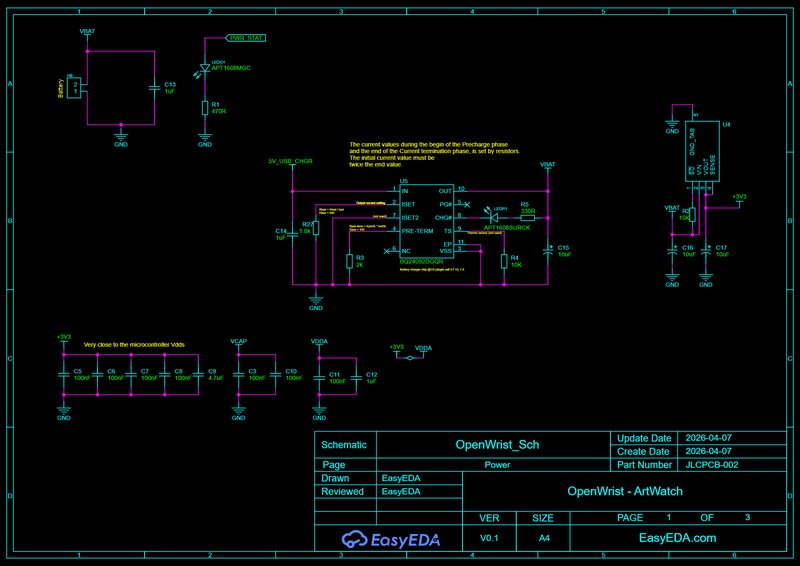The width and height of the screenshot is (800, 566).
Task: Click the GND symbol below capacitor C16
Action: click(672, 281)
